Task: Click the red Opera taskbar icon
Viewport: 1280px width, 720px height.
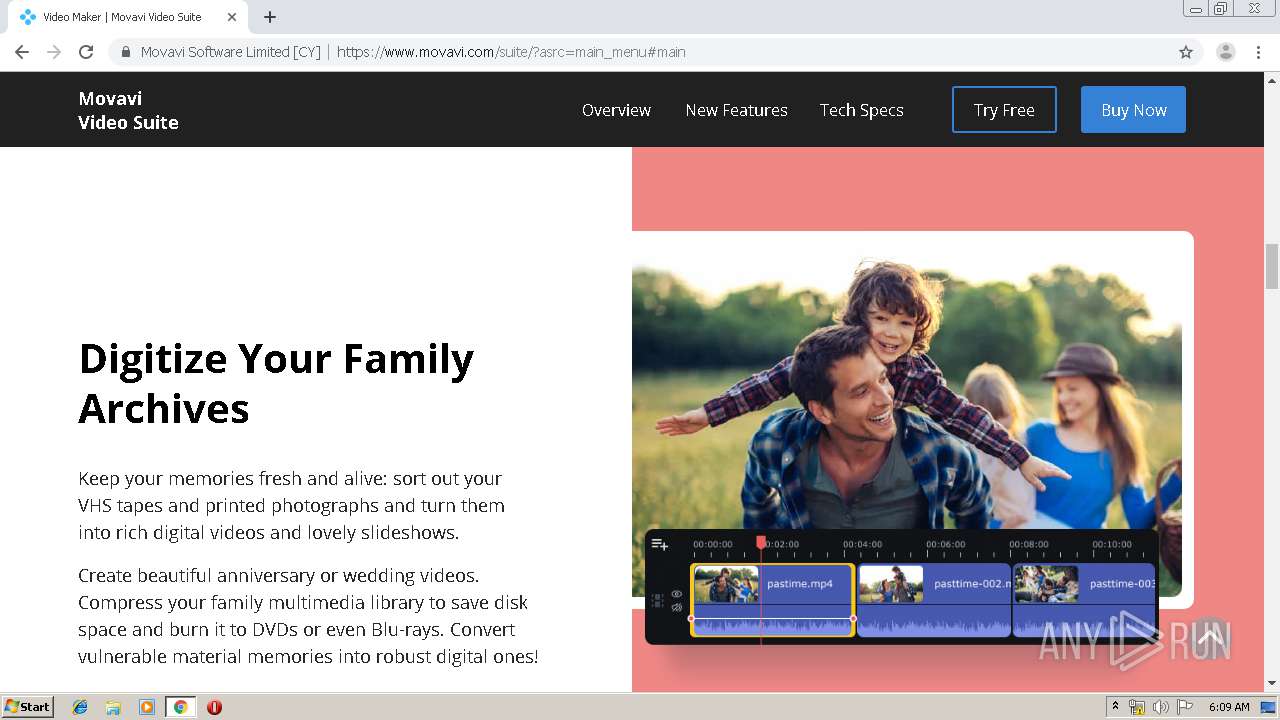Action: (214, 707)
